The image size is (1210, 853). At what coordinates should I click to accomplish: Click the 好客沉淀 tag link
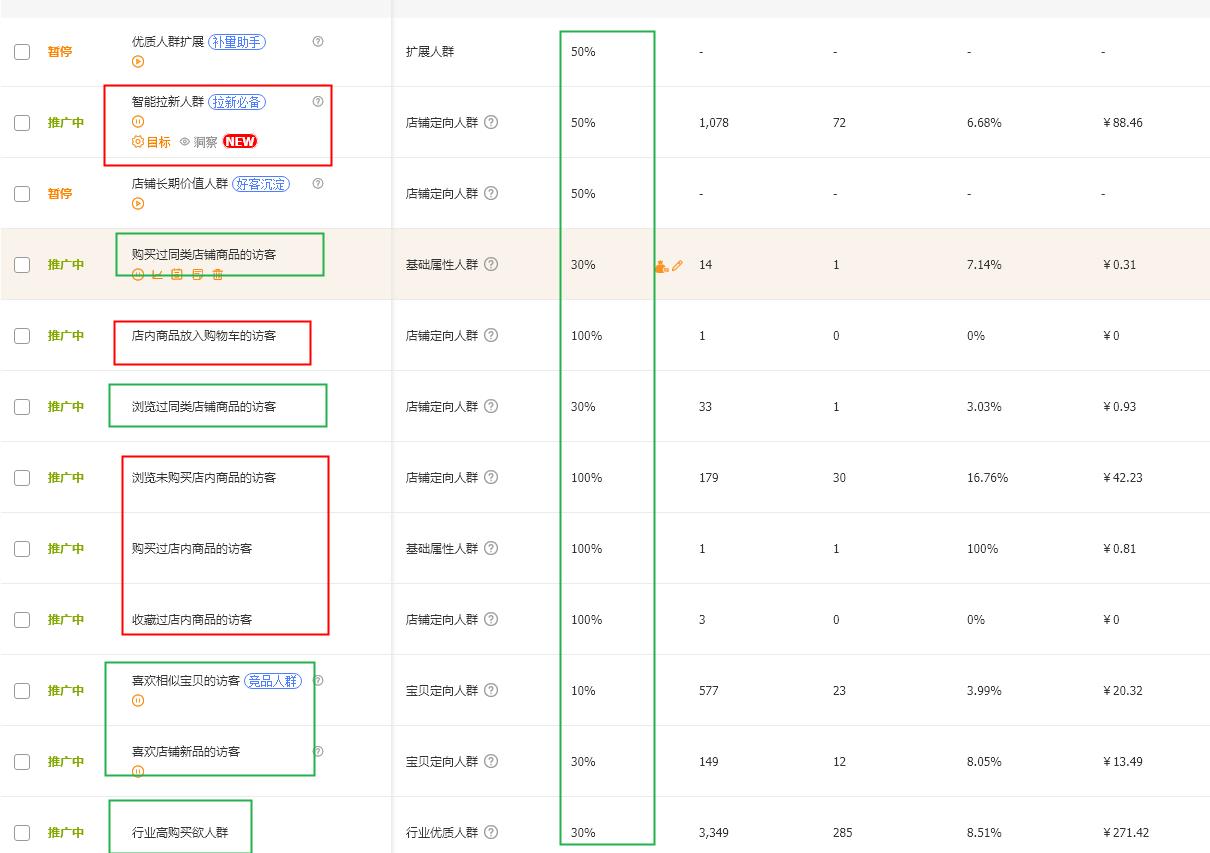pyautogui.click(x=262, y=184)
